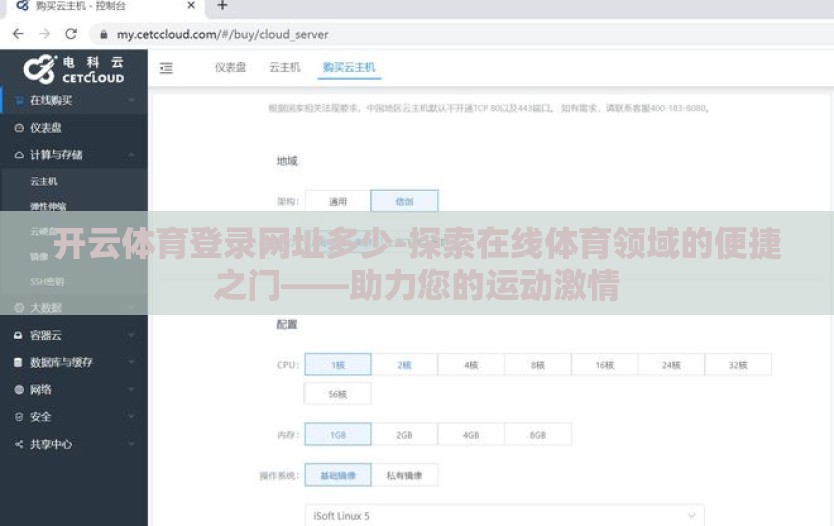Click the site lock icon

(x=104, y=35)
